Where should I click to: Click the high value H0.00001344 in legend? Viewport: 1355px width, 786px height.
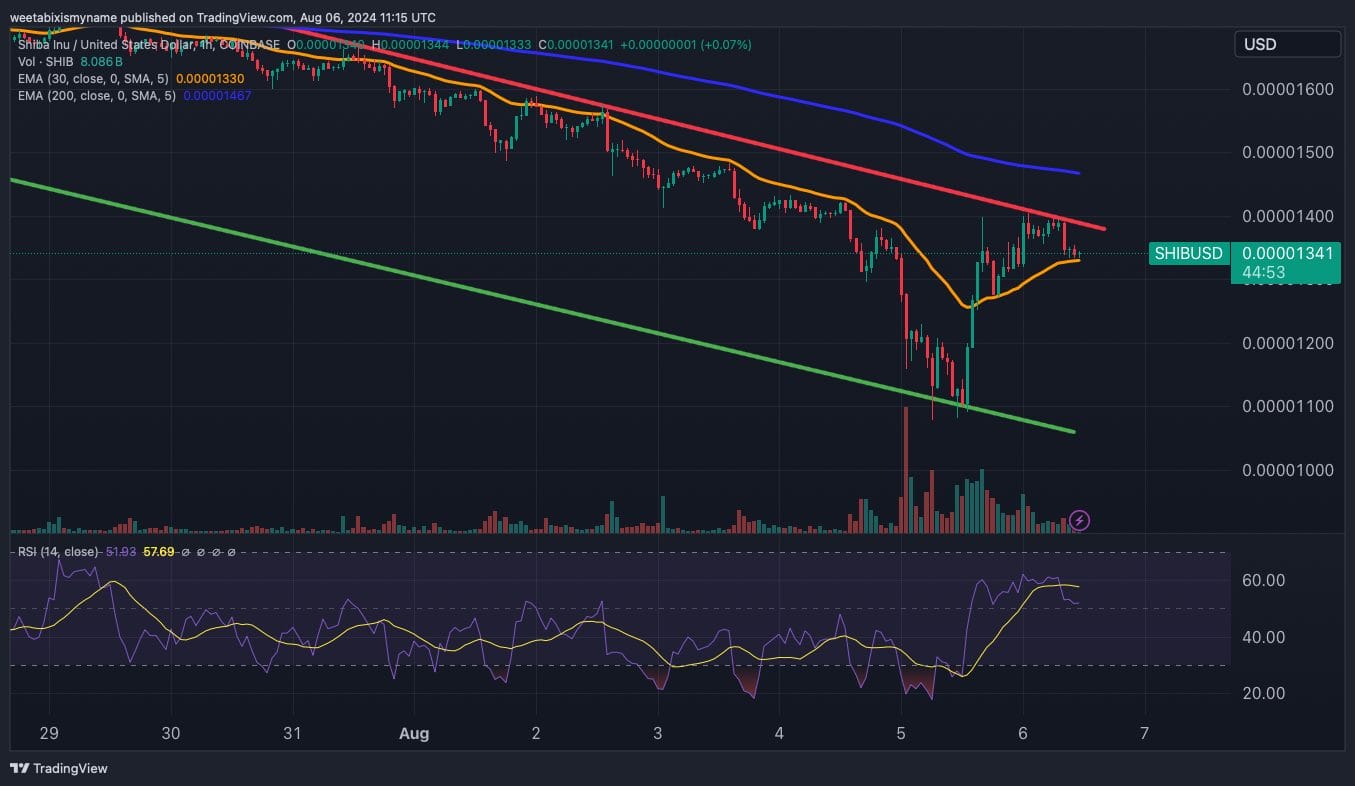410,45
